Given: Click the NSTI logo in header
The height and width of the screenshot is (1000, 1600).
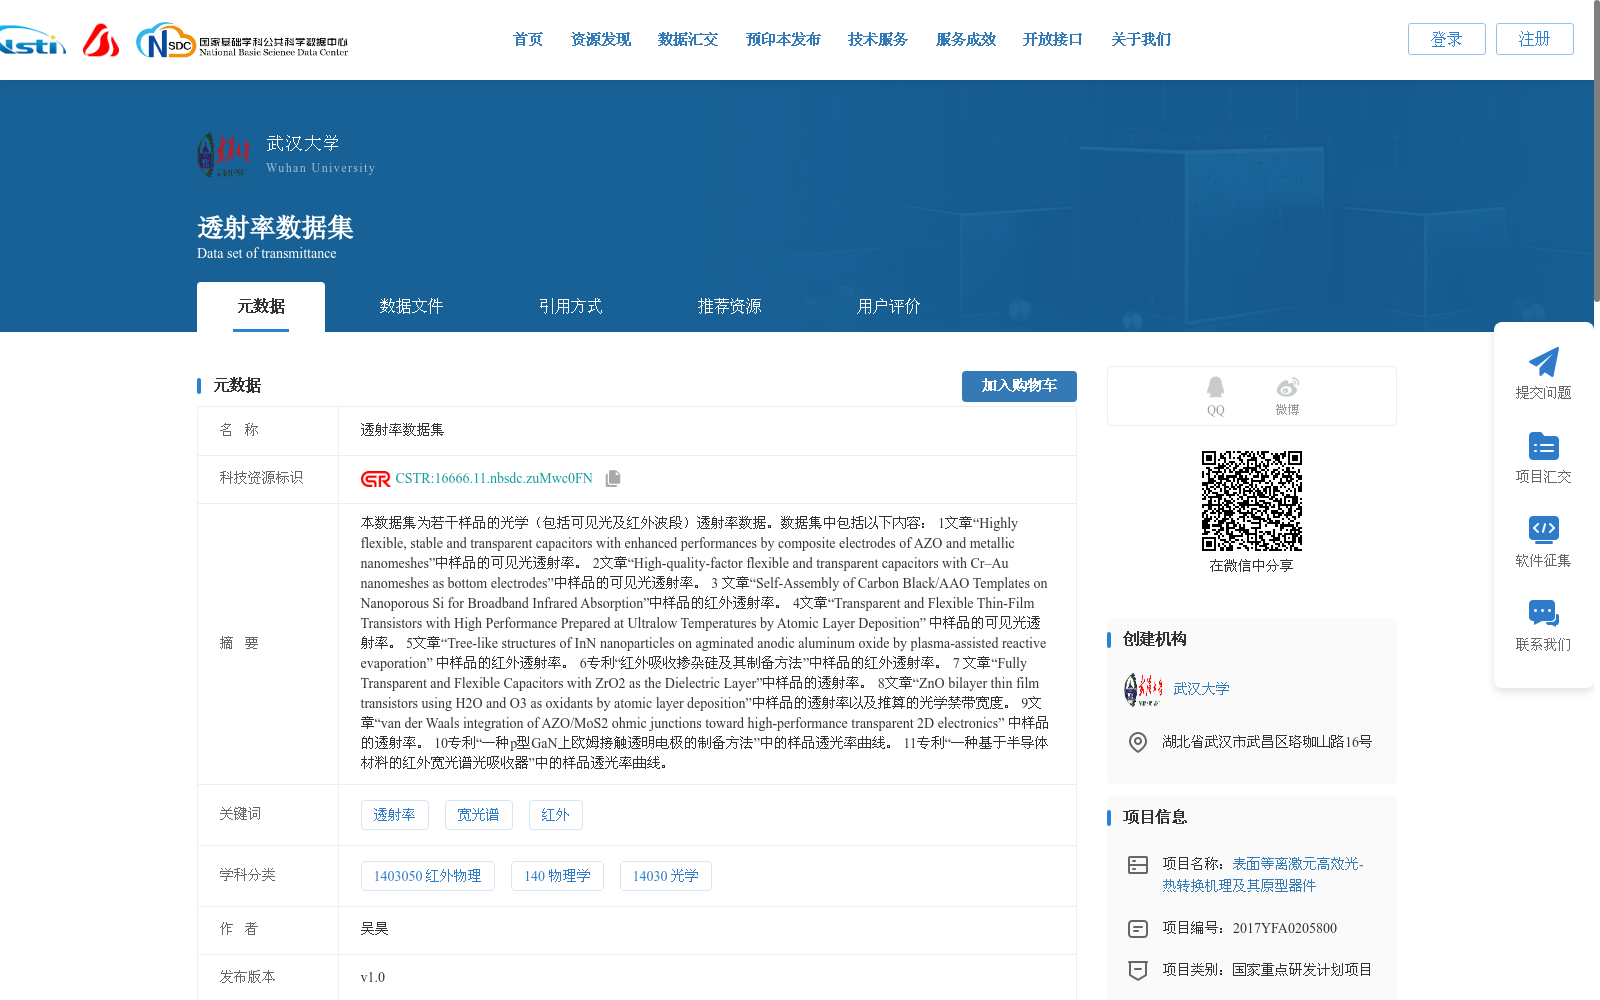Looking at the screenshot, I should [33, 40].
